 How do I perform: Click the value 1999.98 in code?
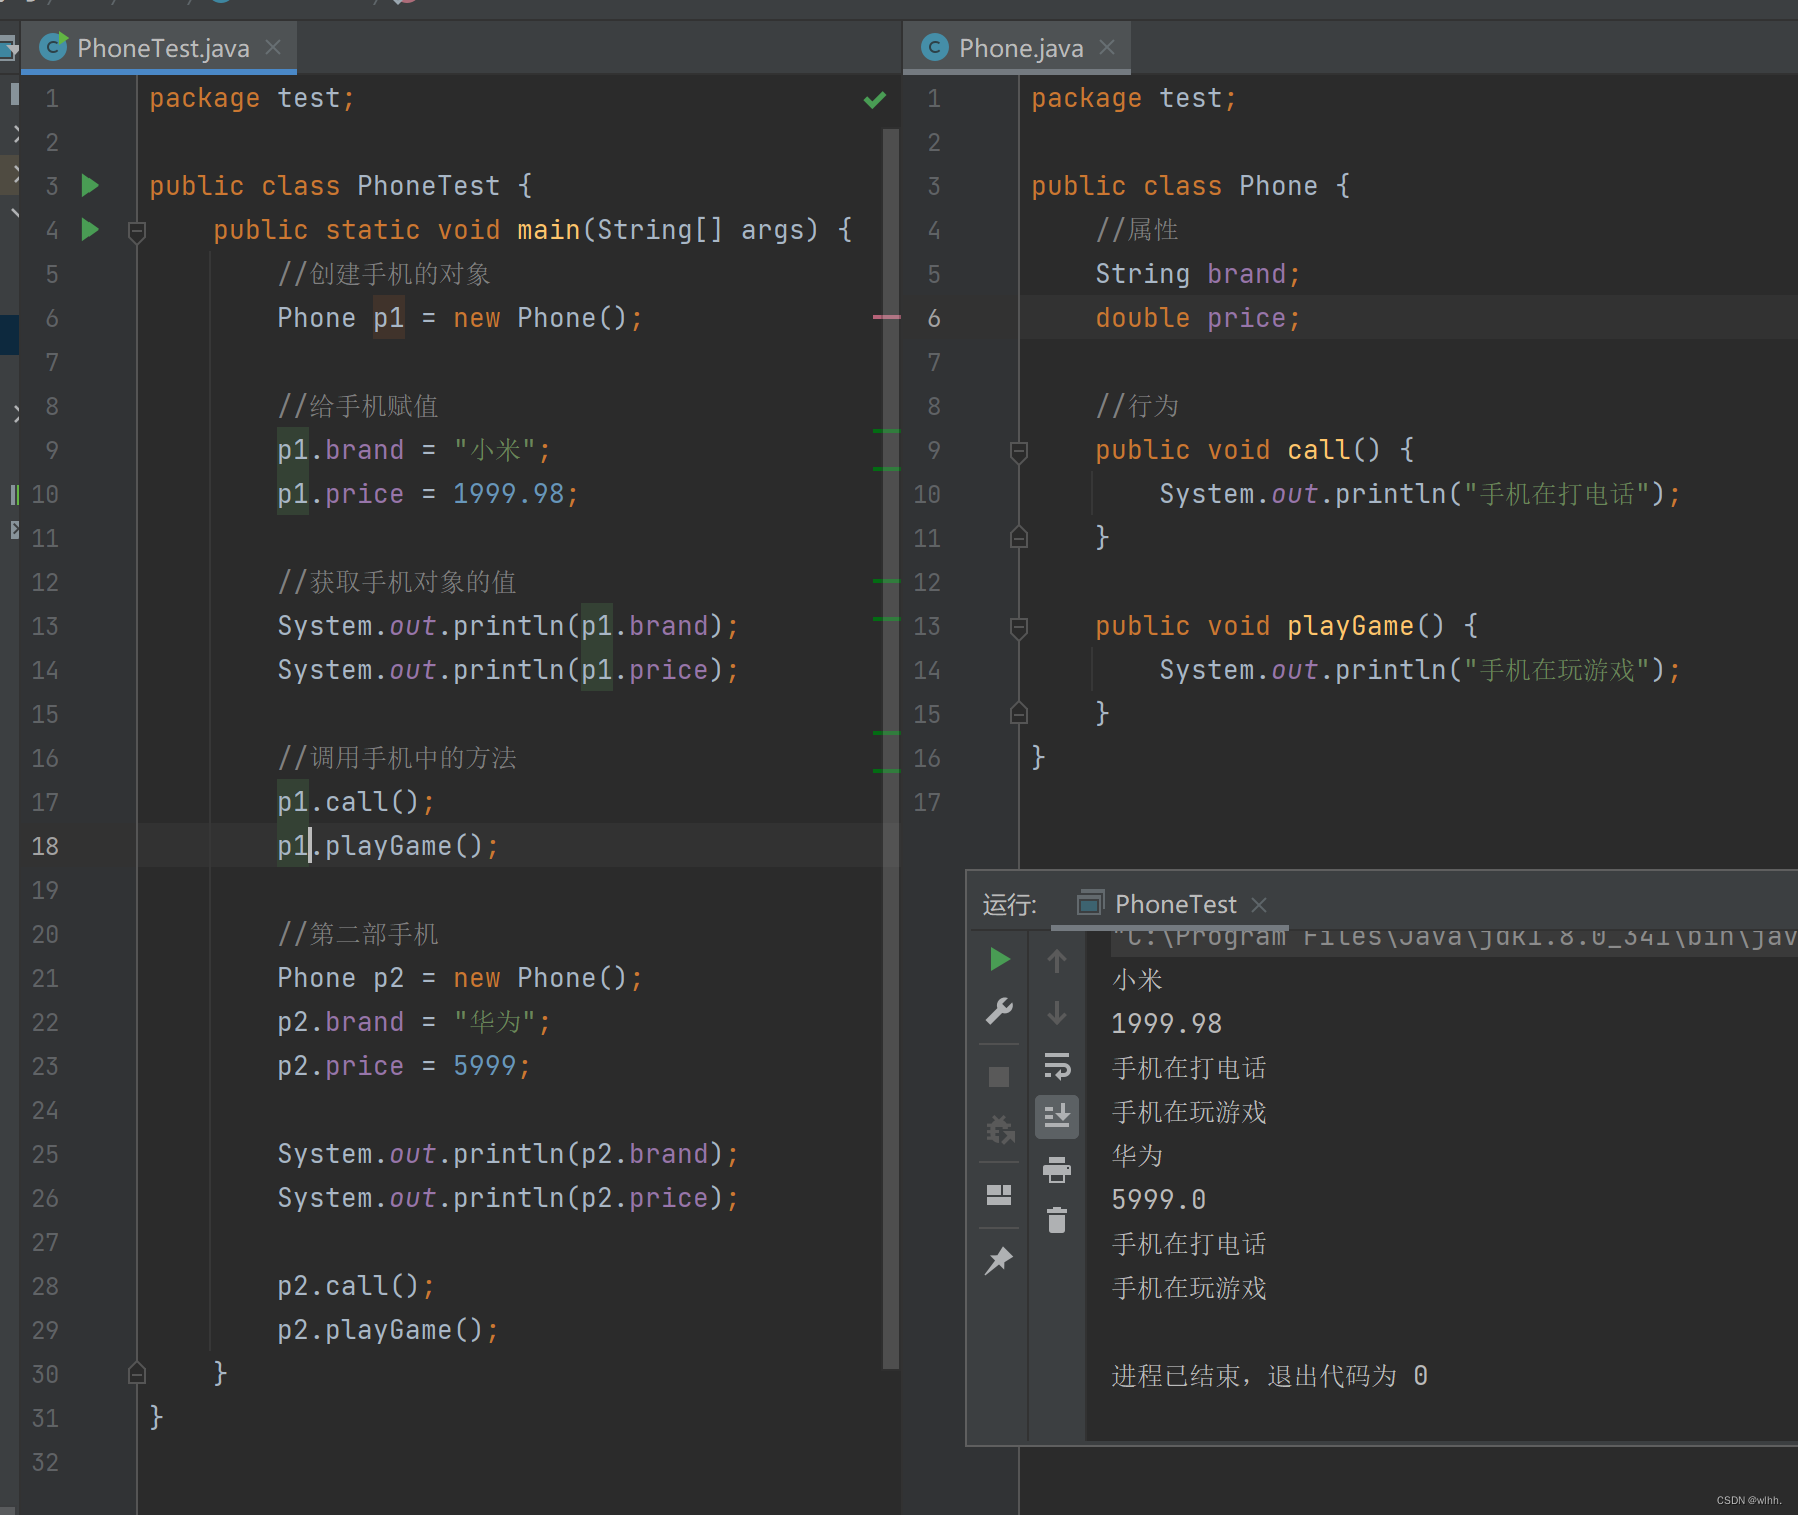(x=509, y=494)
